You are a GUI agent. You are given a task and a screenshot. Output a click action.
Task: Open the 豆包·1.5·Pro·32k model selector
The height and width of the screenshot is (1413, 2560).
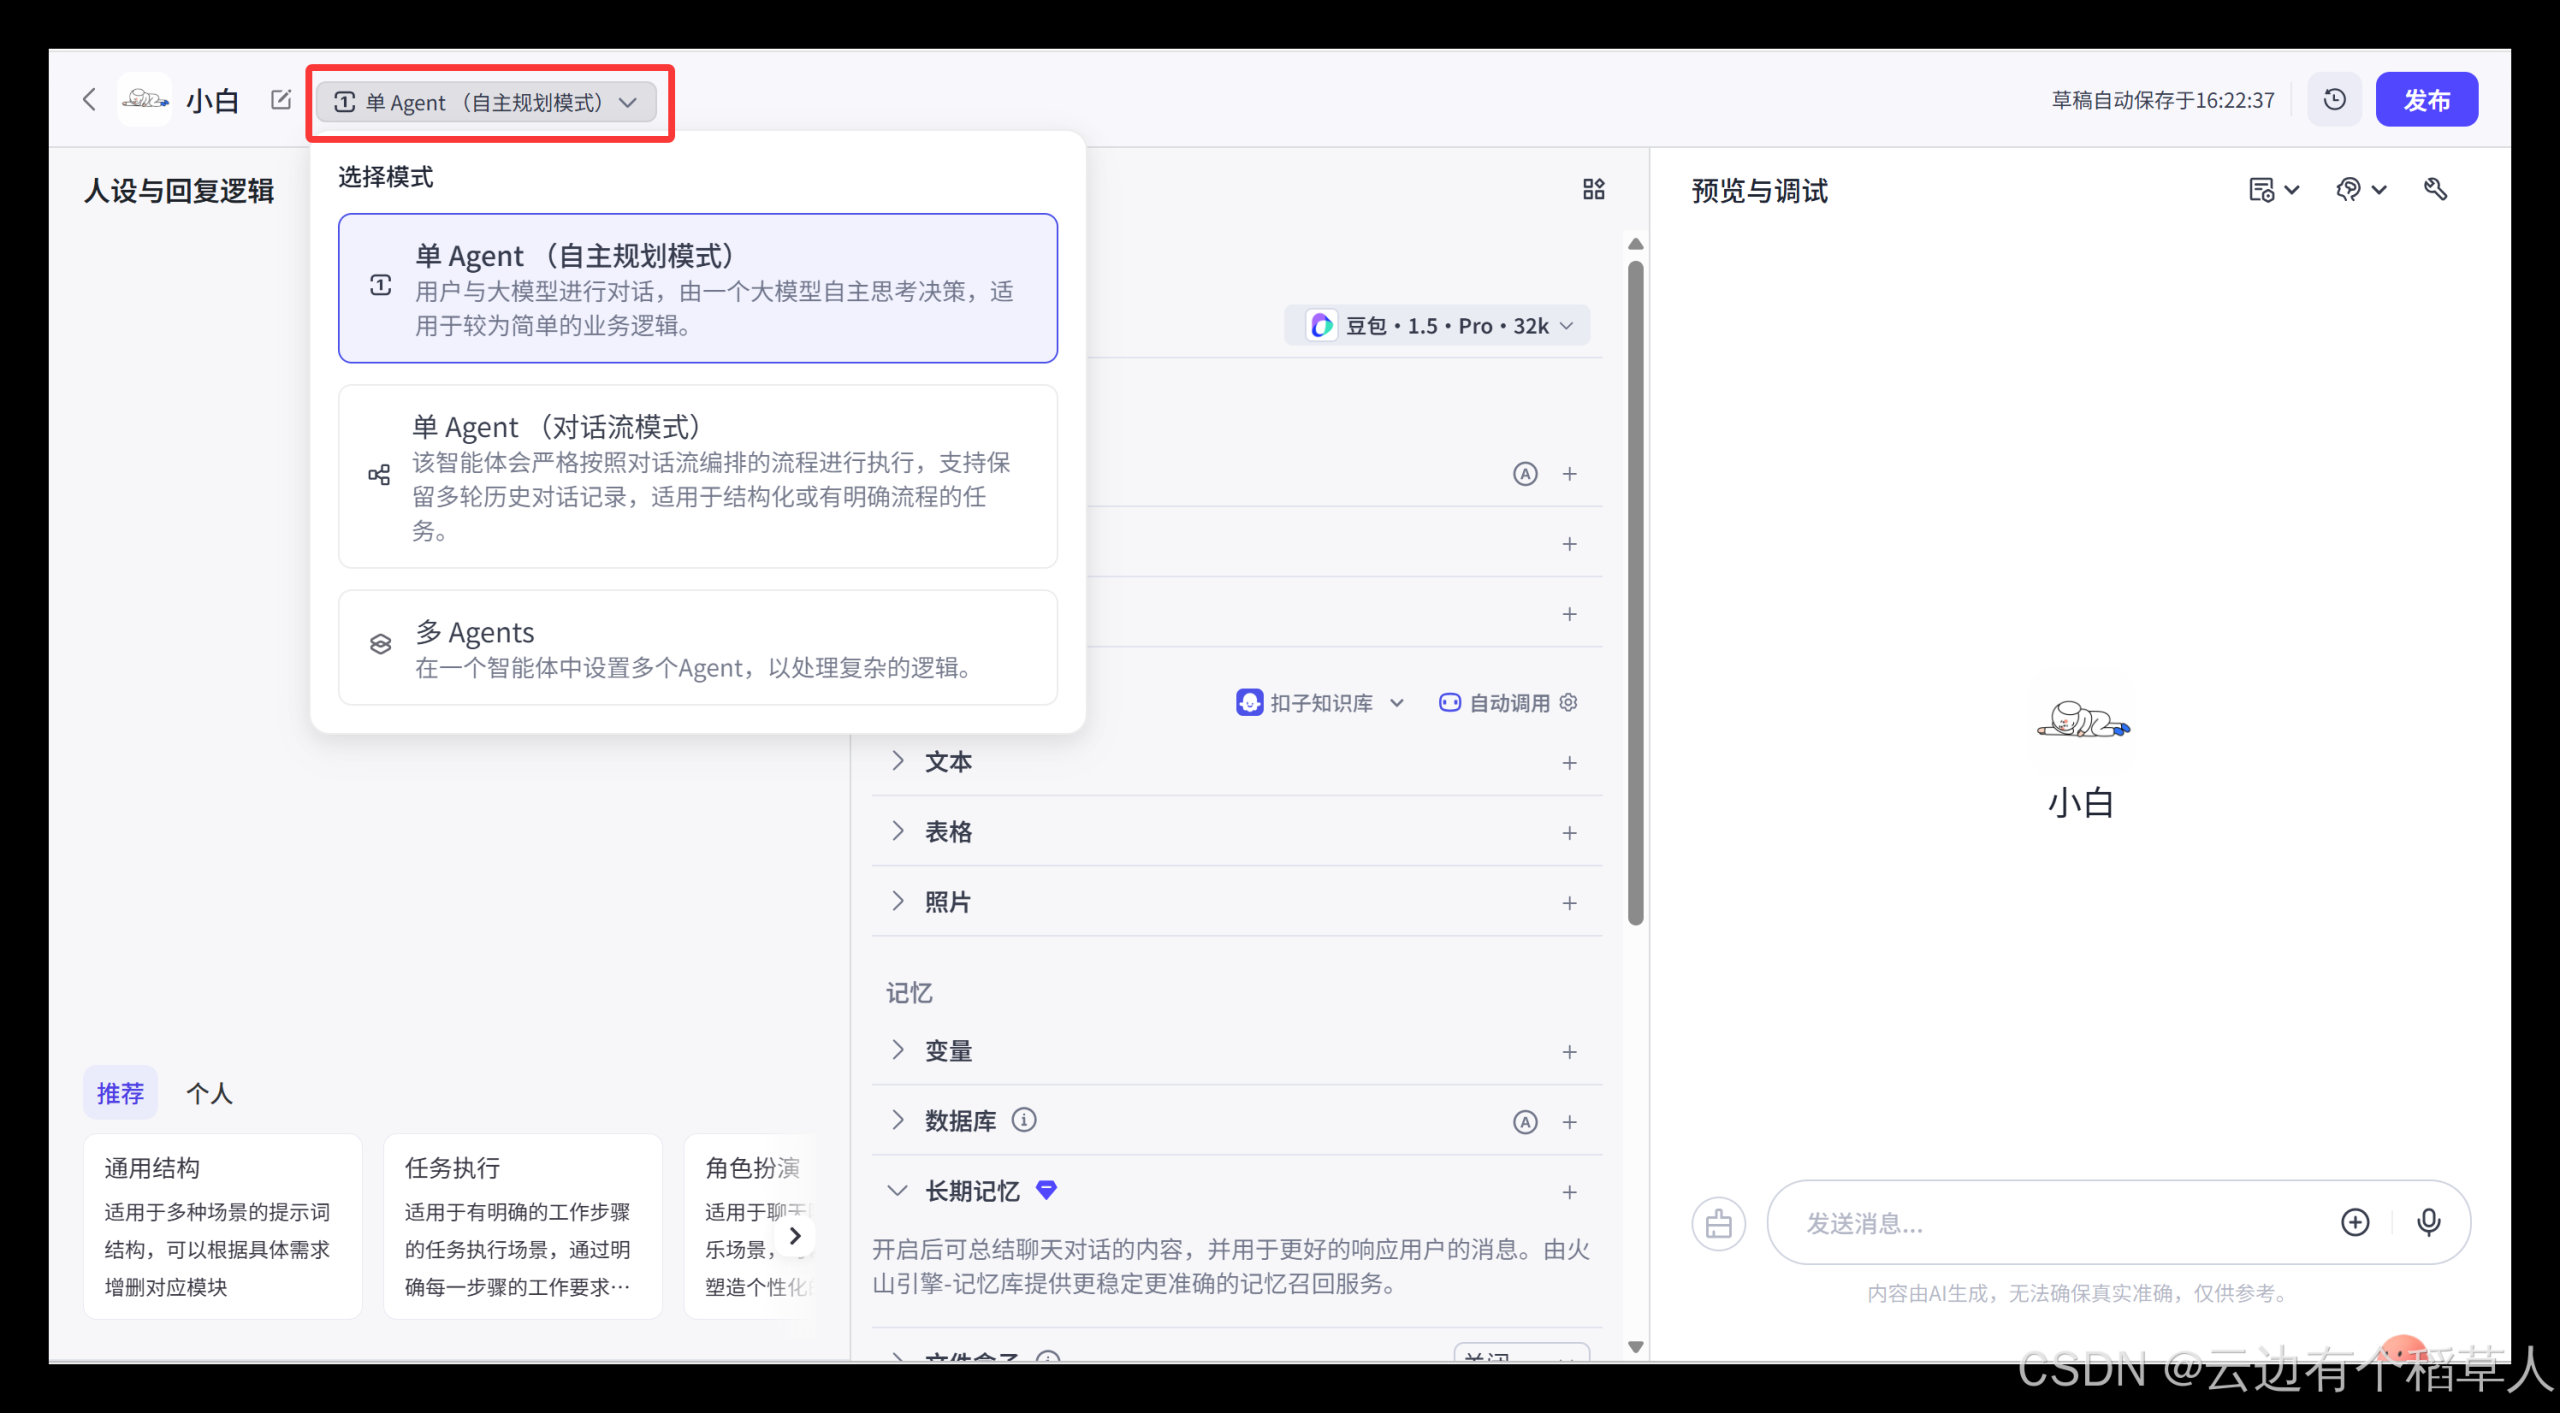pos(1438,325)
